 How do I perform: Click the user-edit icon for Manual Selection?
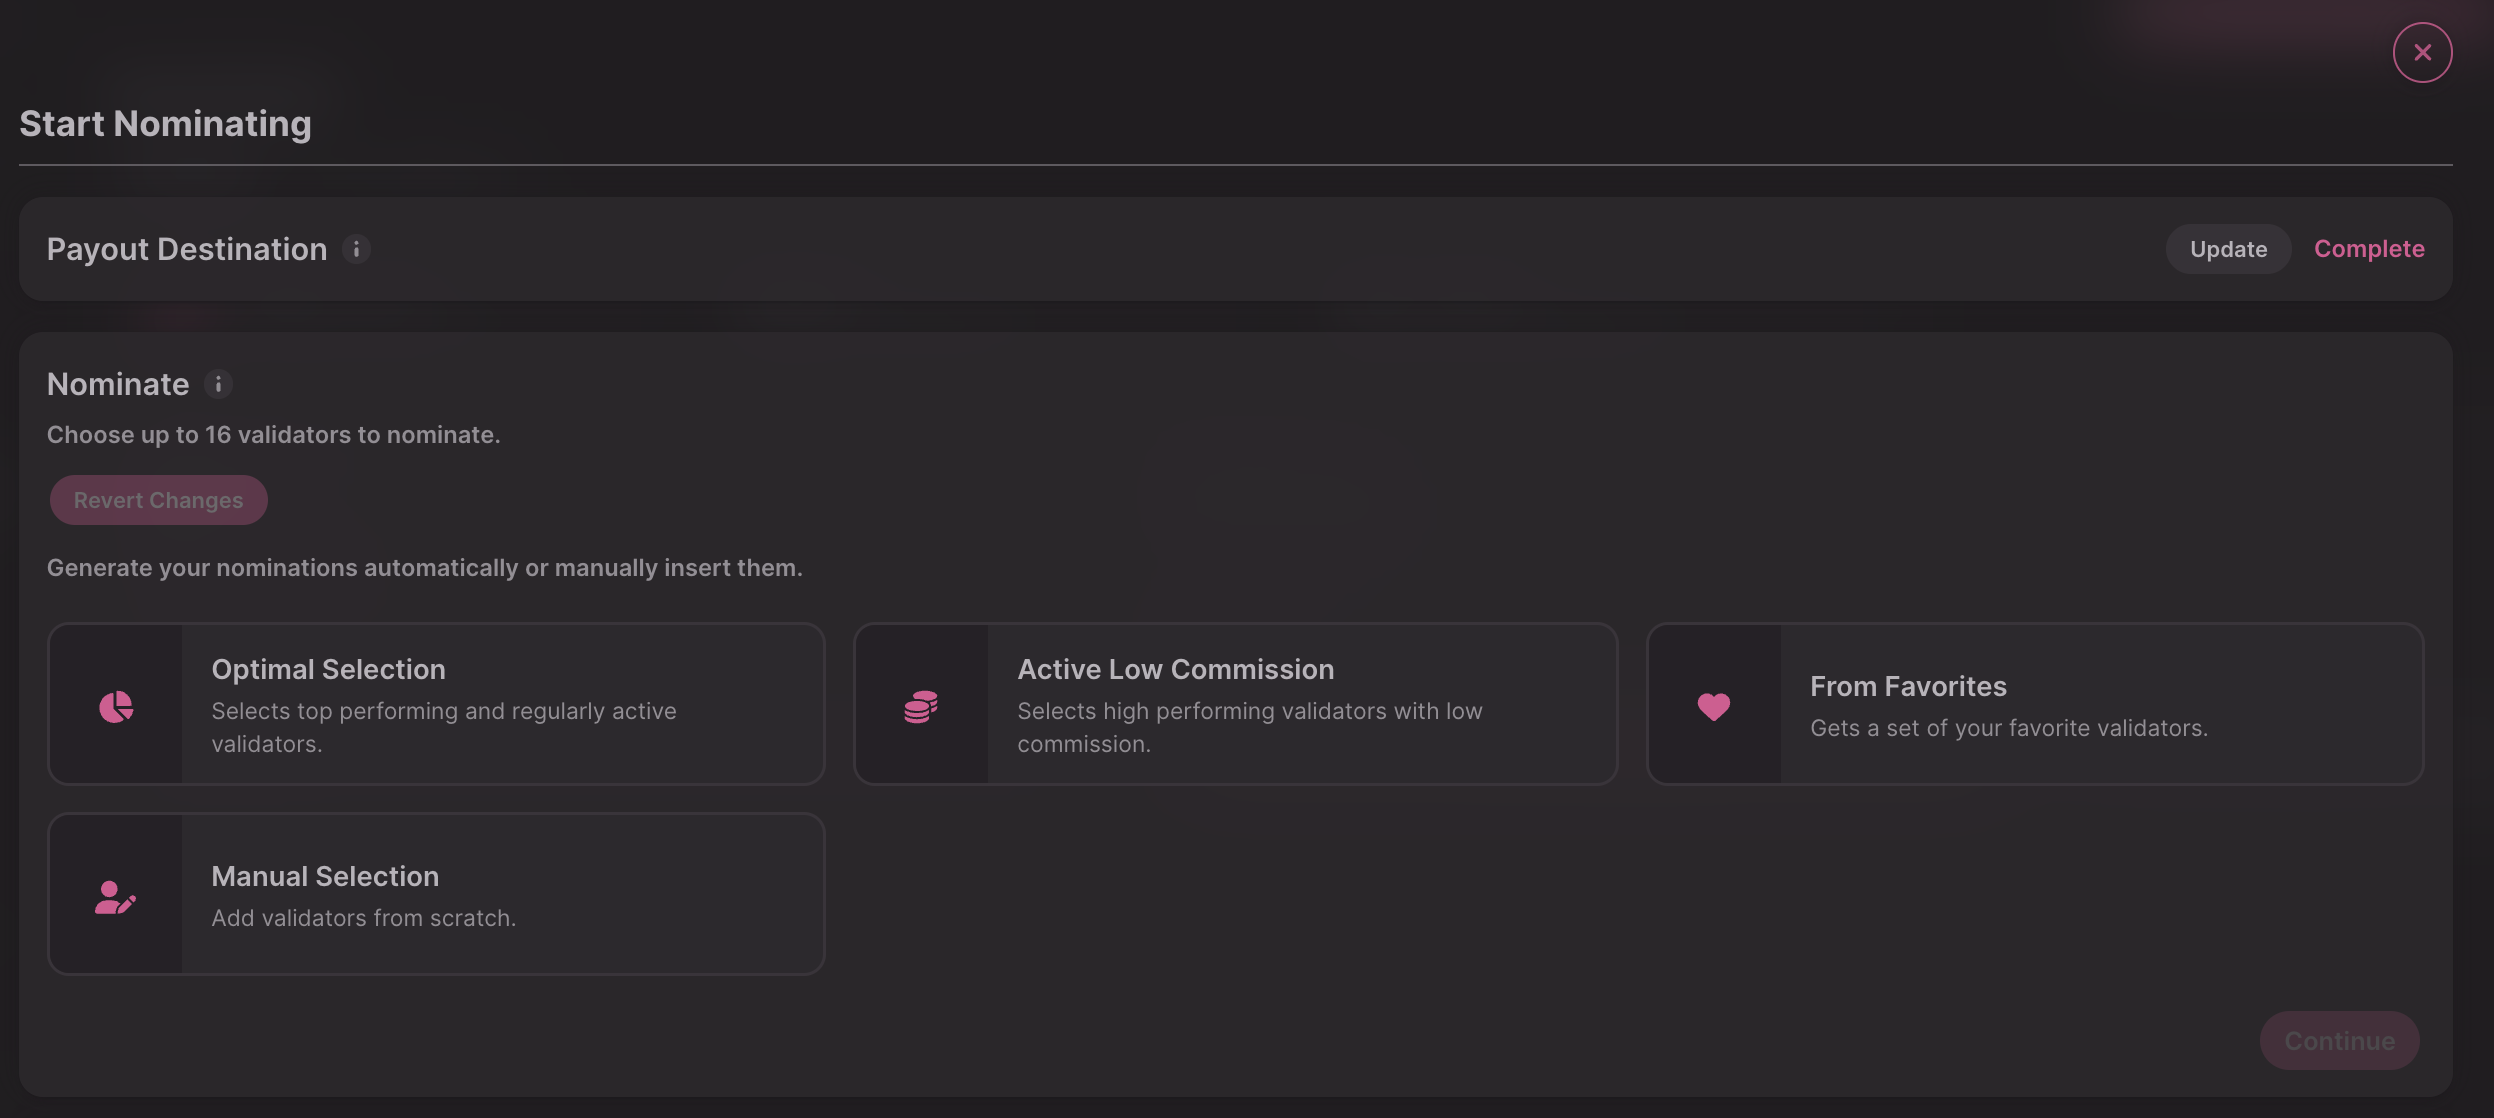pos(115,897)
